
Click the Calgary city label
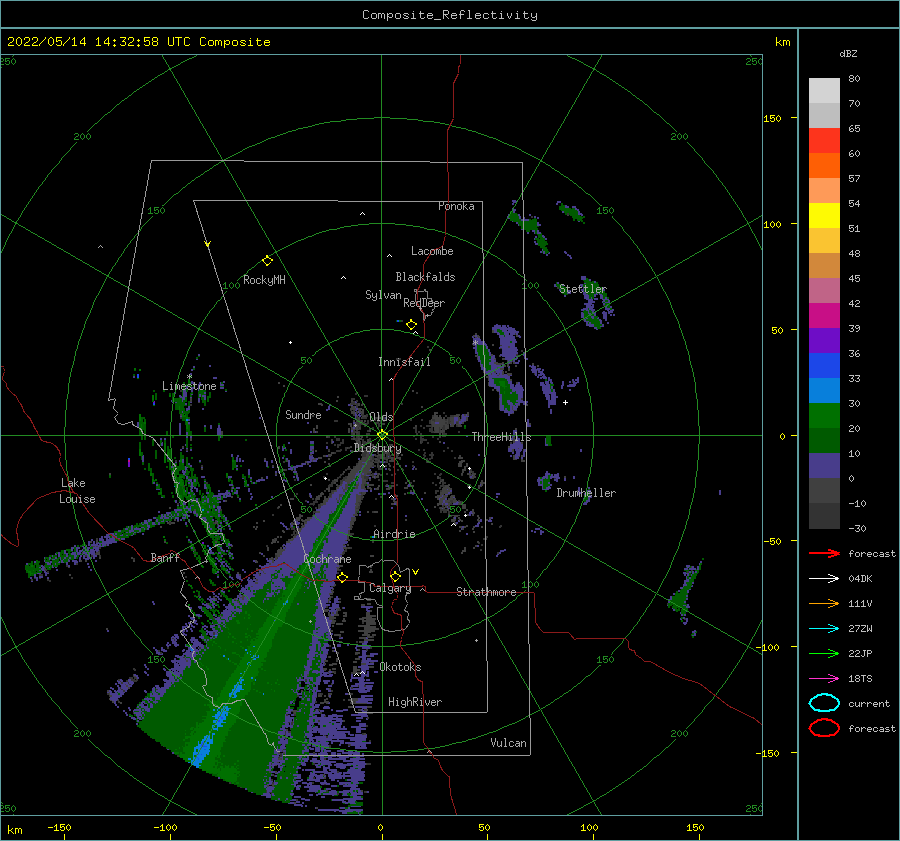tap(390, 588)
